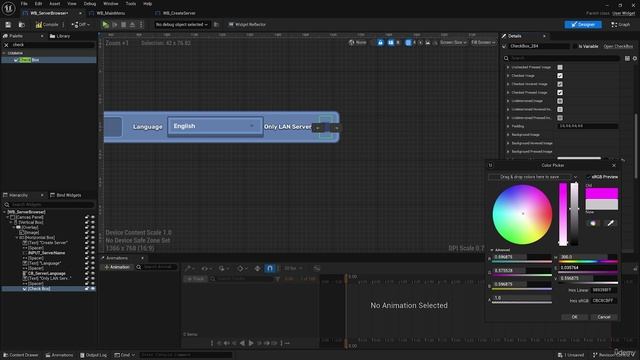Add a new animation with Animation button
The image size is (640, 360).
tap(117, 267)
